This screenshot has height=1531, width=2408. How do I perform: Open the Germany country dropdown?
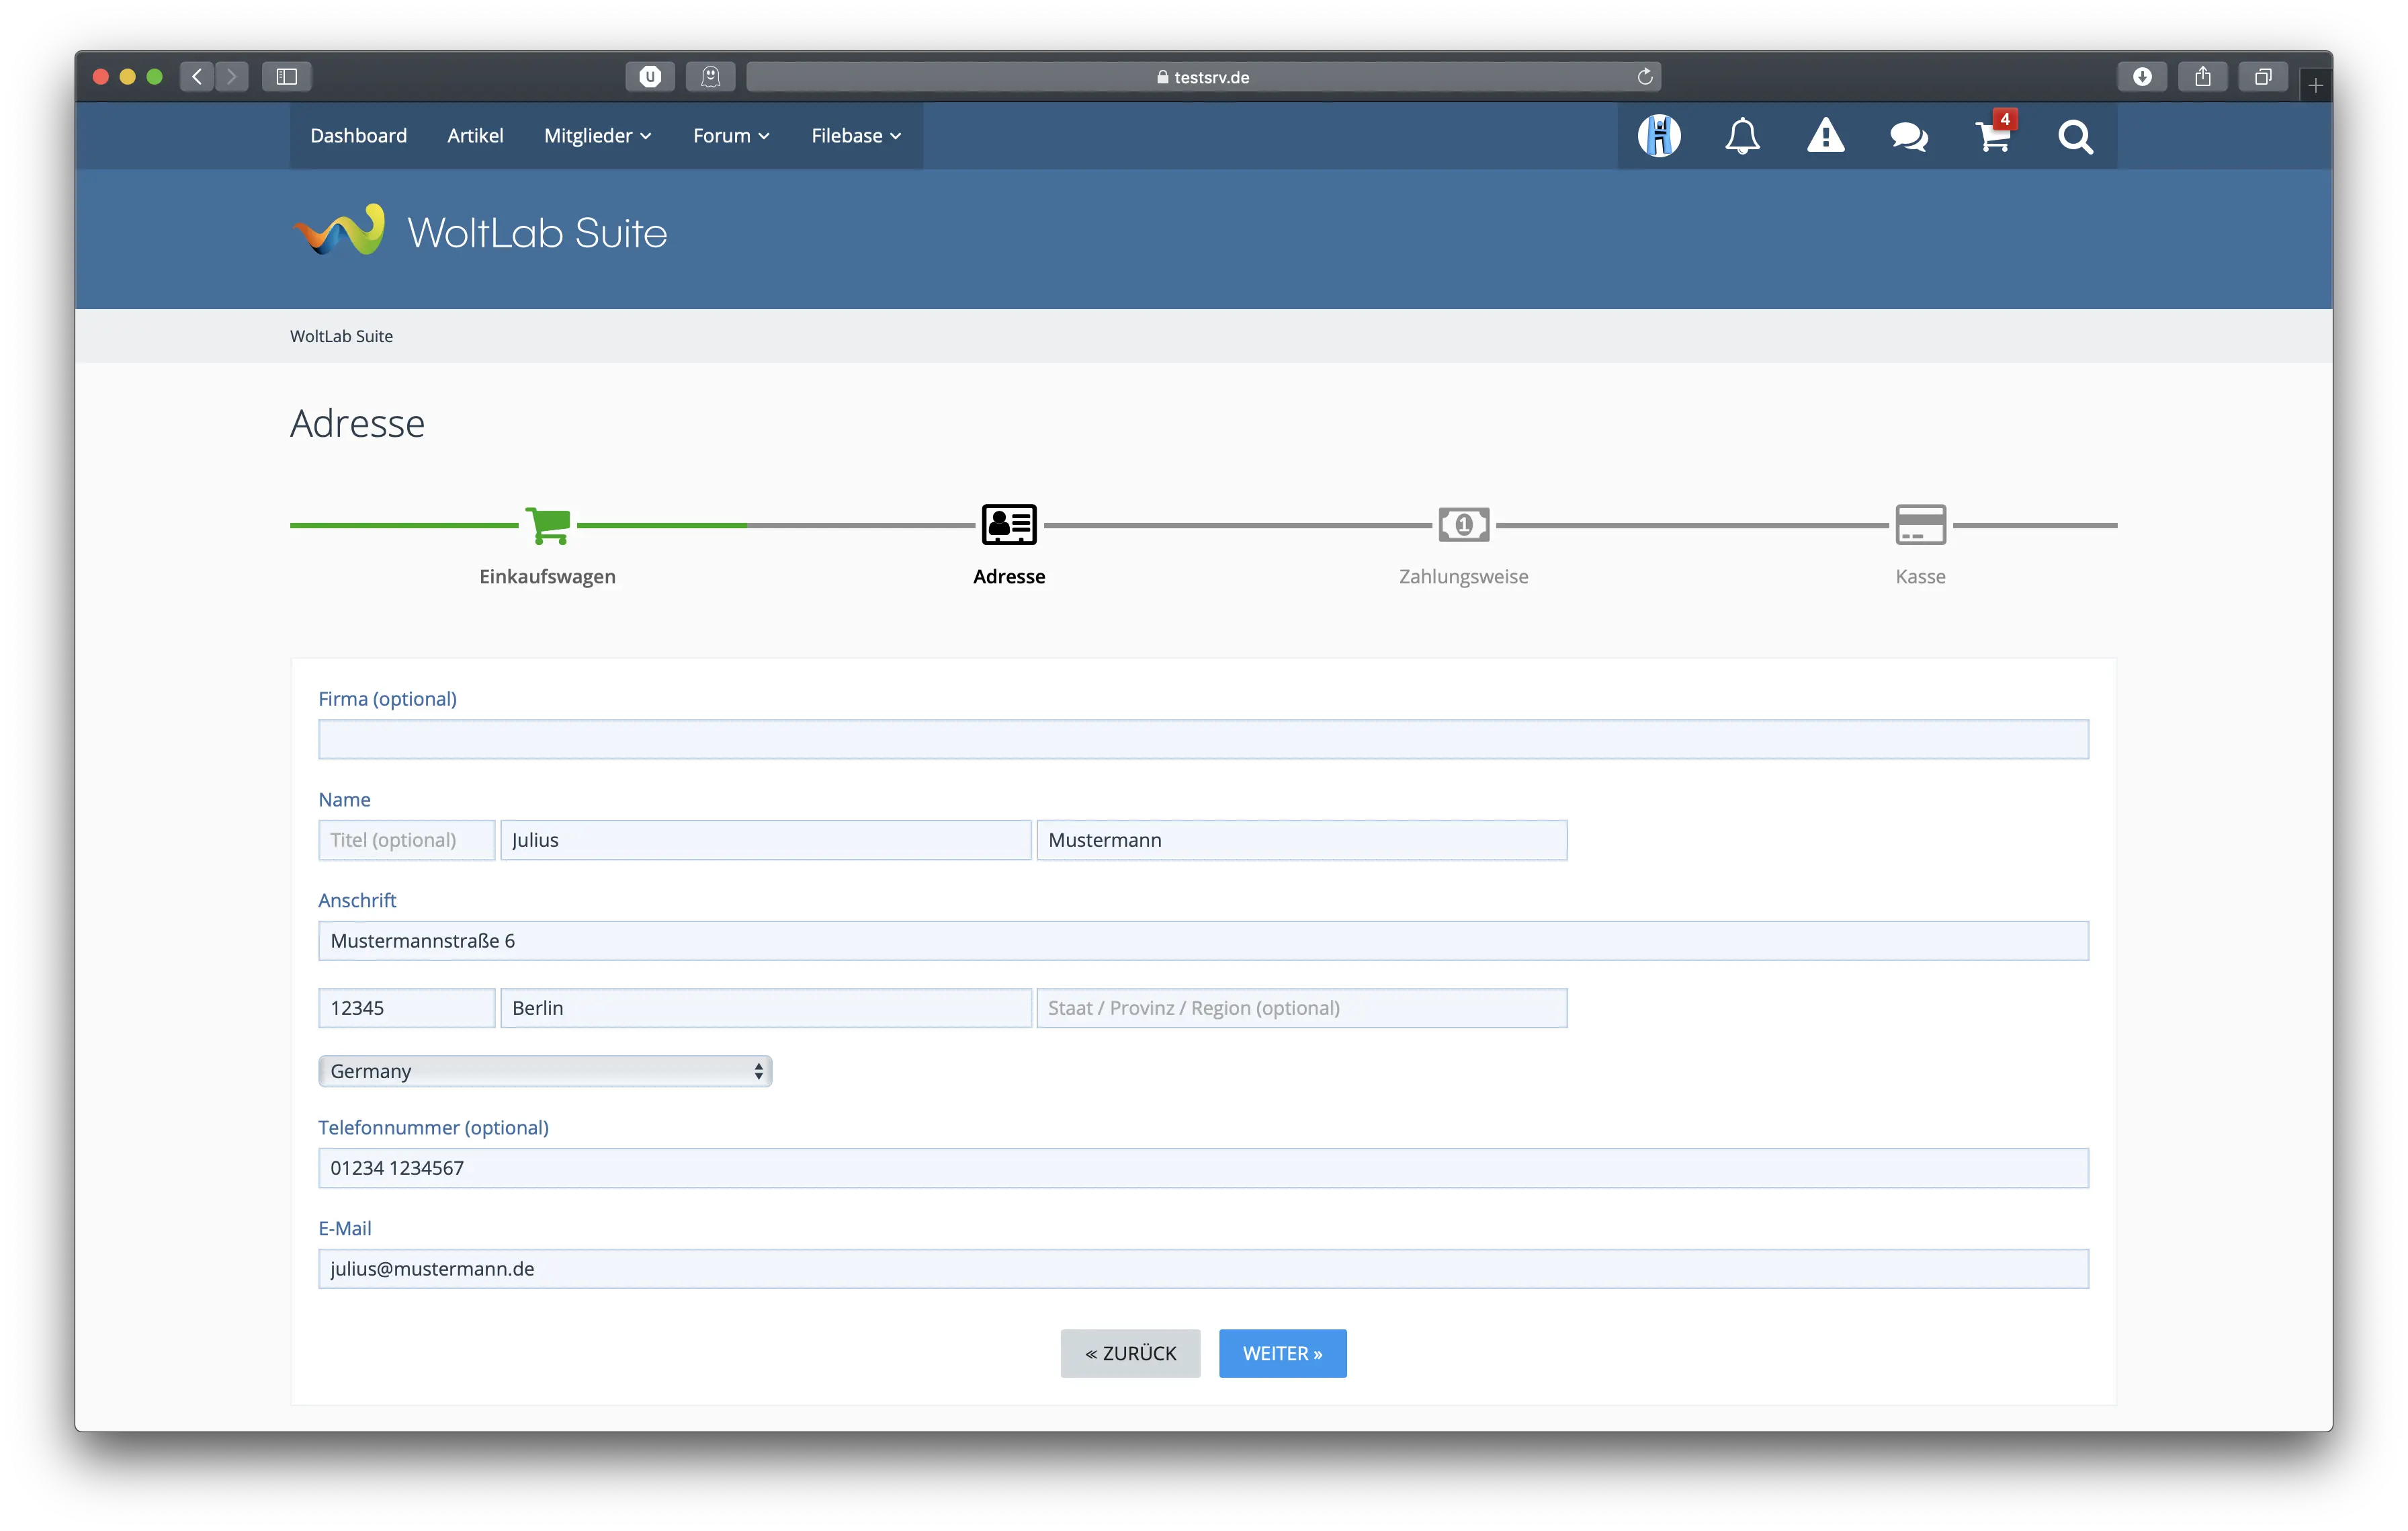point(545,1071)
